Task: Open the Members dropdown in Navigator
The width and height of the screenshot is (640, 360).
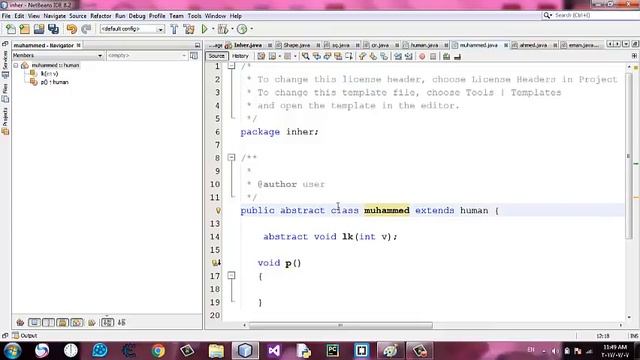Action: coord(58,55)
